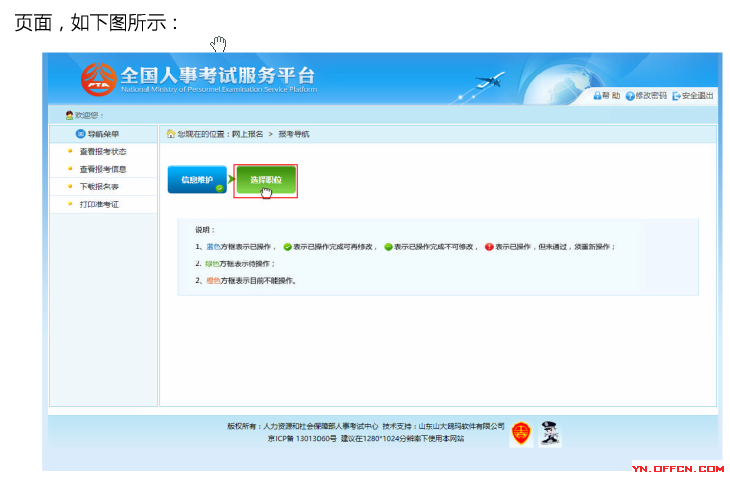This screenshot has width=730, height=478.
Task: Click the exit arrow icon by 安全退出
Action: (x=676, y=96)
